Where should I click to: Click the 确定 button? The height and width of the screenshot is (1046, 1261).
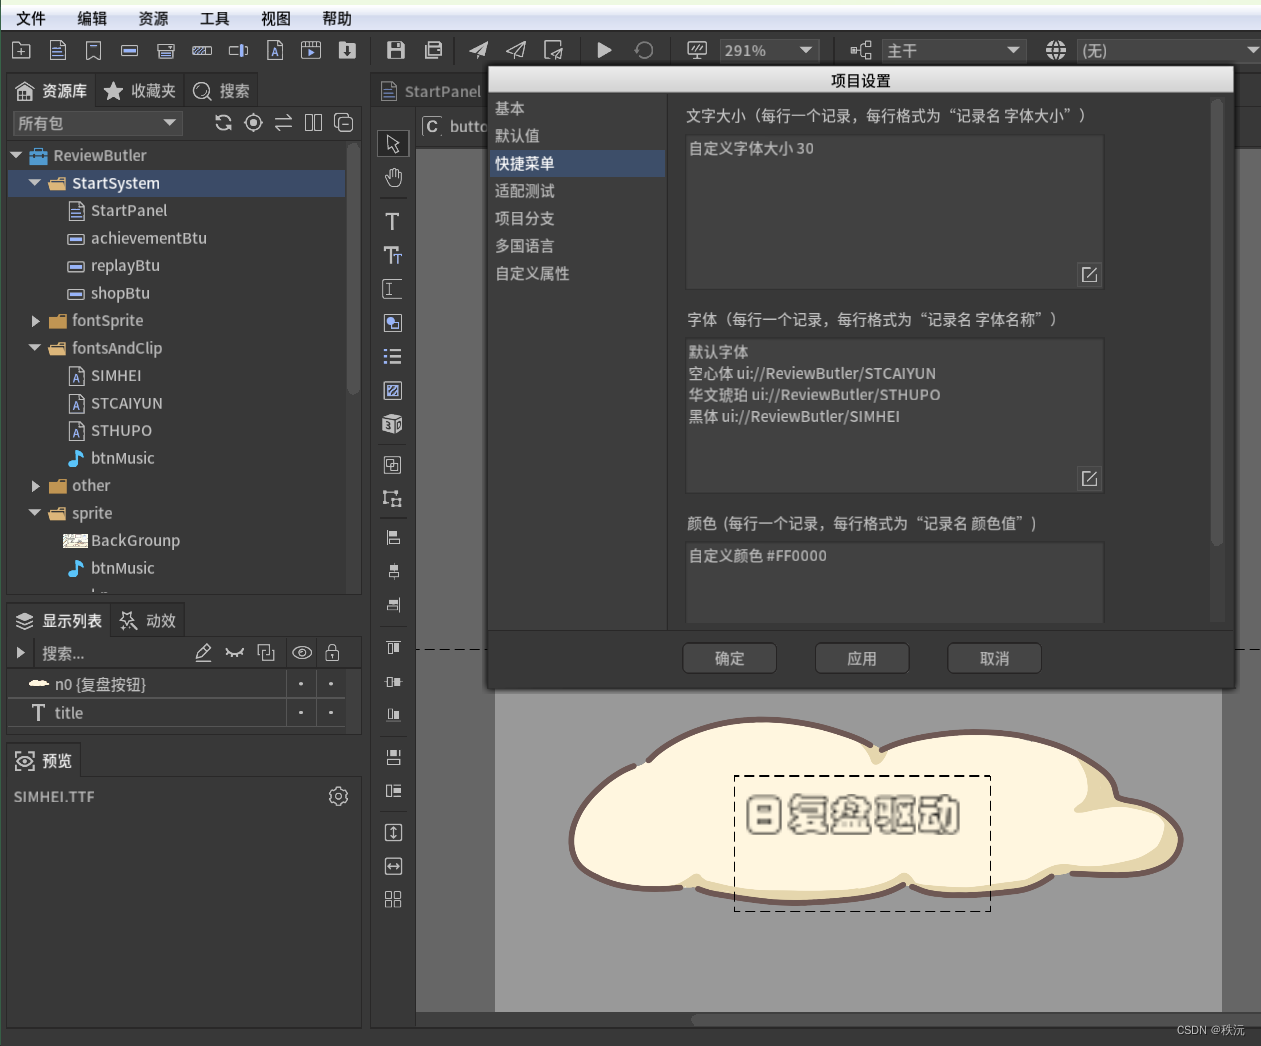tap(730, 658)
